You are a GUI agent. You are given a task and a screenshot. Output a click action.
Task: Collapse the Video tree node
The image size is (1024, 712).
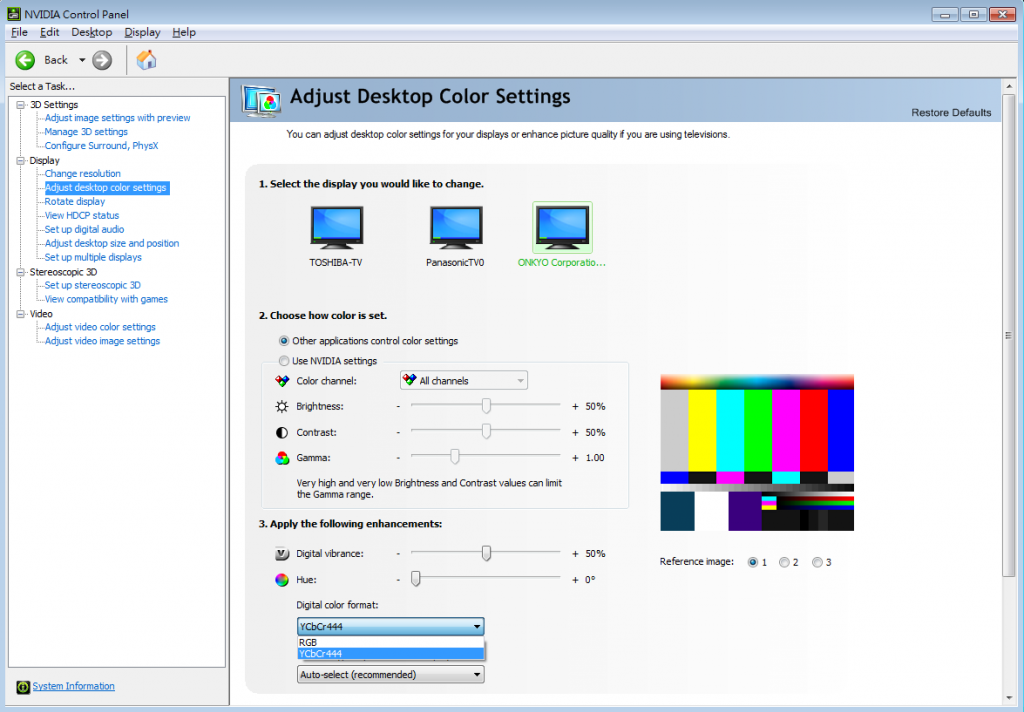(21, 314)
